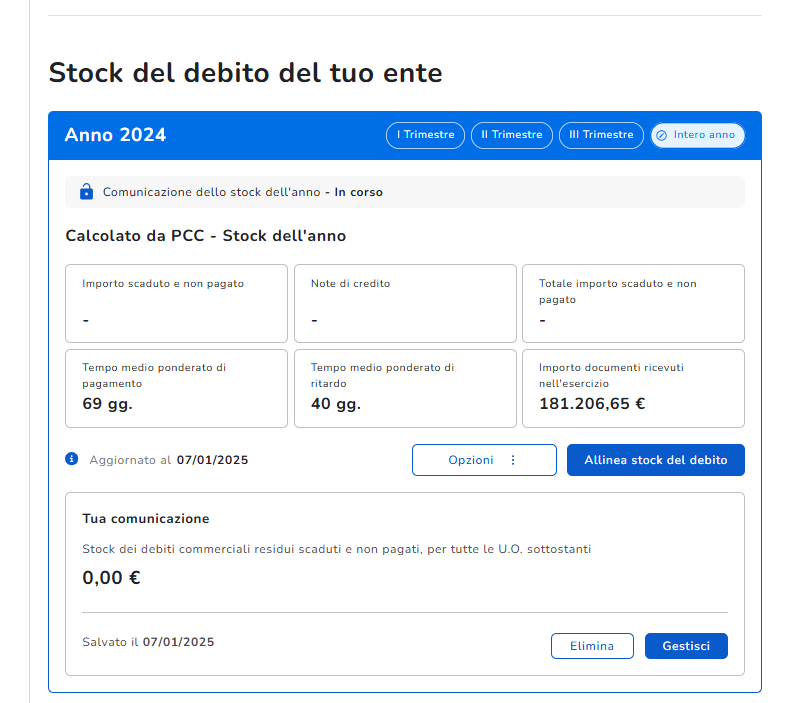Select the Tempo medio ponderato di pagamento card
786x703 pixels.
coord(176,388)
